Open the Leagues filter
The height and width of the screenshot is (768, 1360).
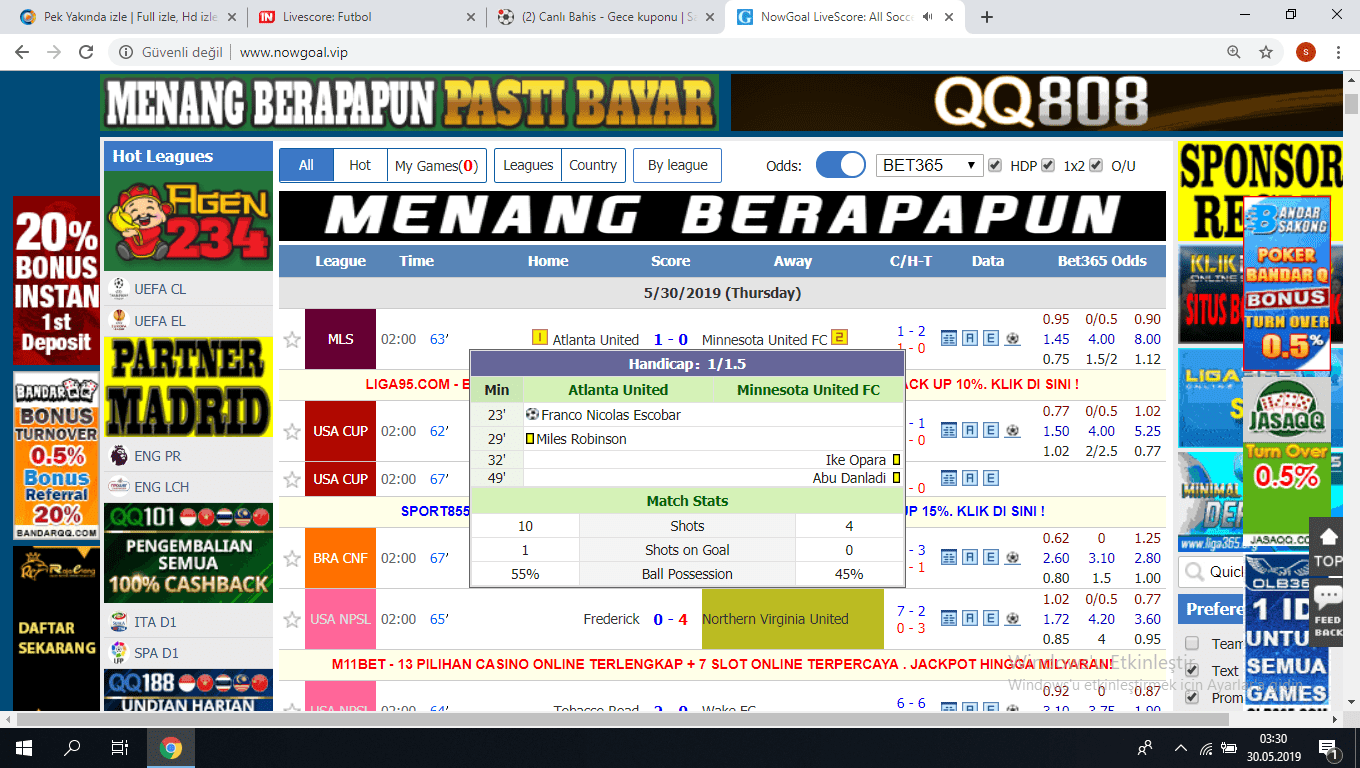528,165
